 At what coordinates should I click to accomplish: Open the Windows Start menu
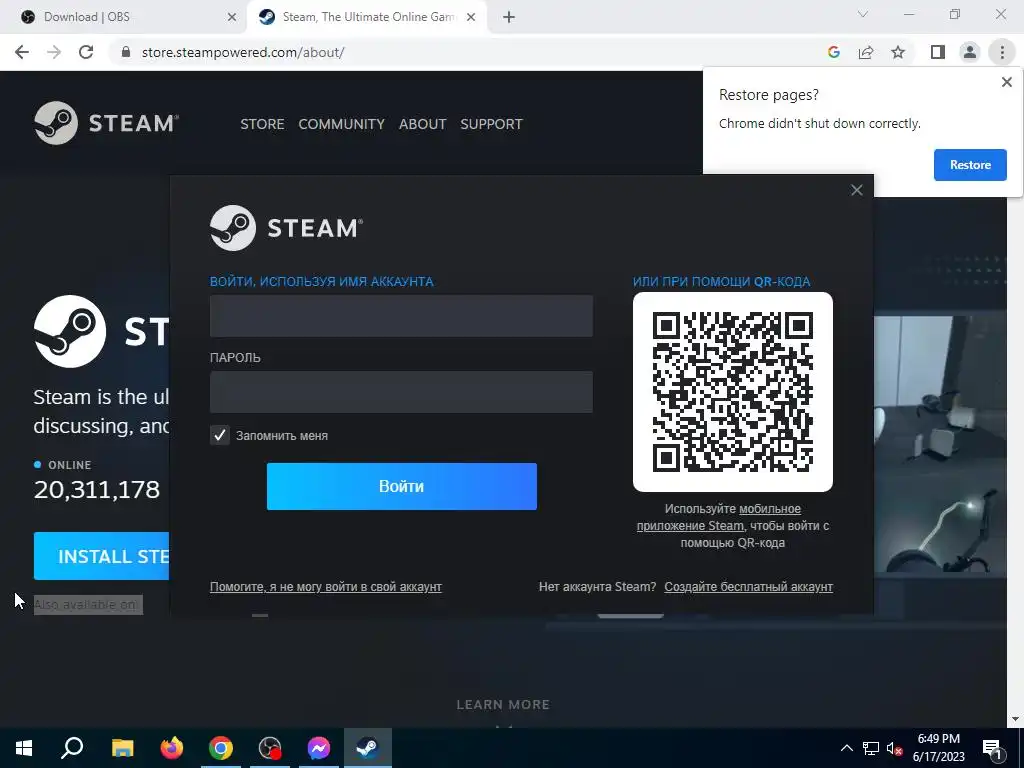tap(24, 748)
